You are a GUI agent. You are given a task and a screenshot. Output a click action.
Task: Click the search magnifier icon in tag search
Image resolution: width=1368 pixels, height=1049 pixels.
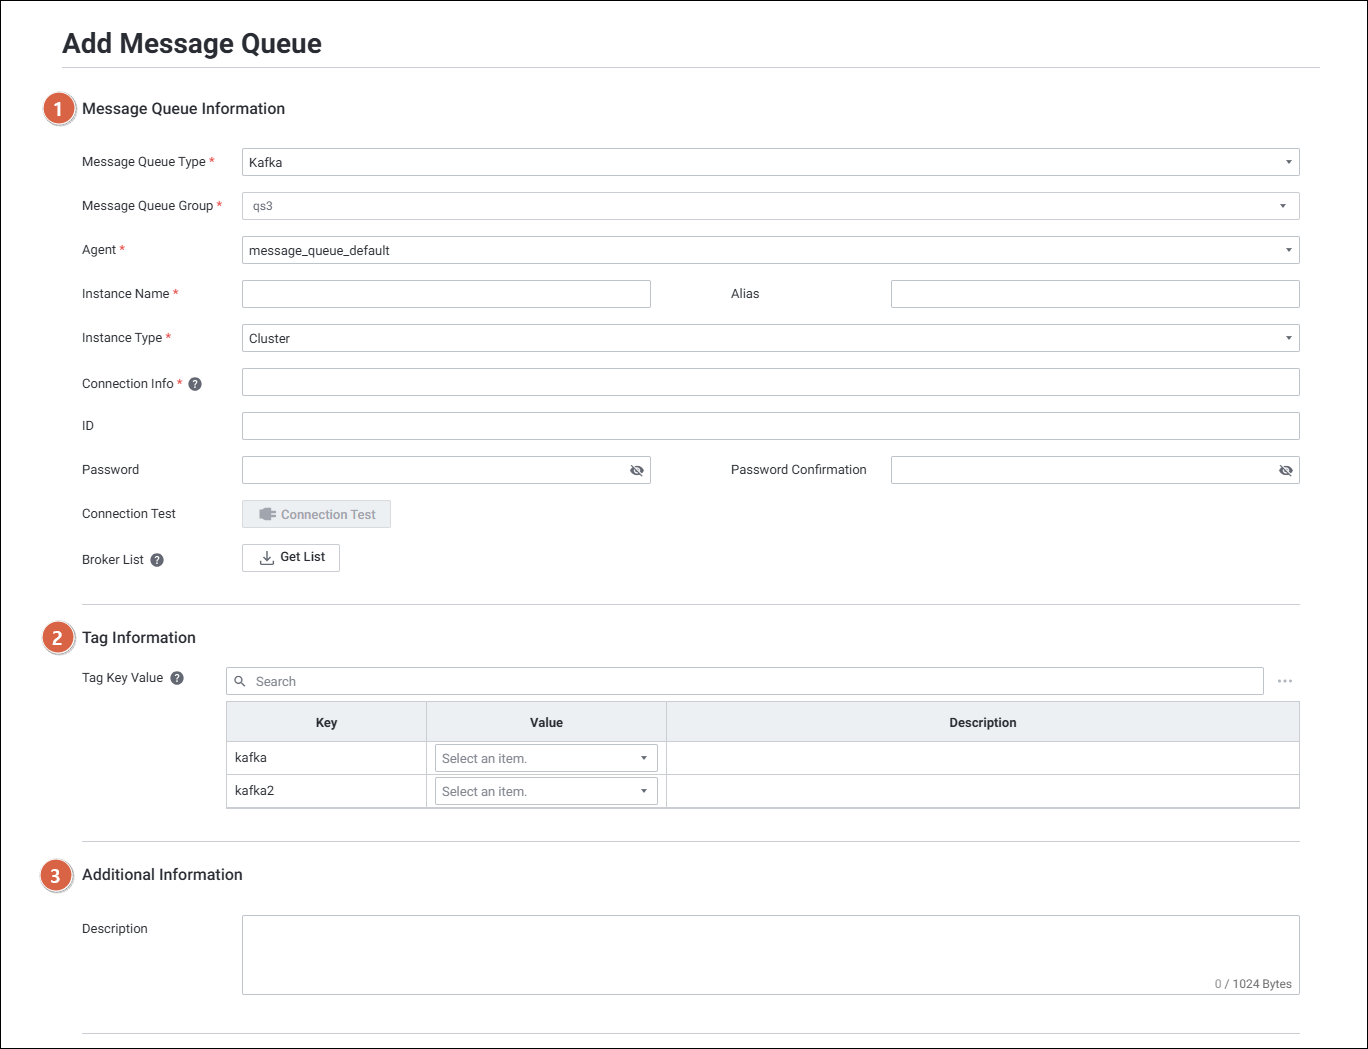point(240,682)
